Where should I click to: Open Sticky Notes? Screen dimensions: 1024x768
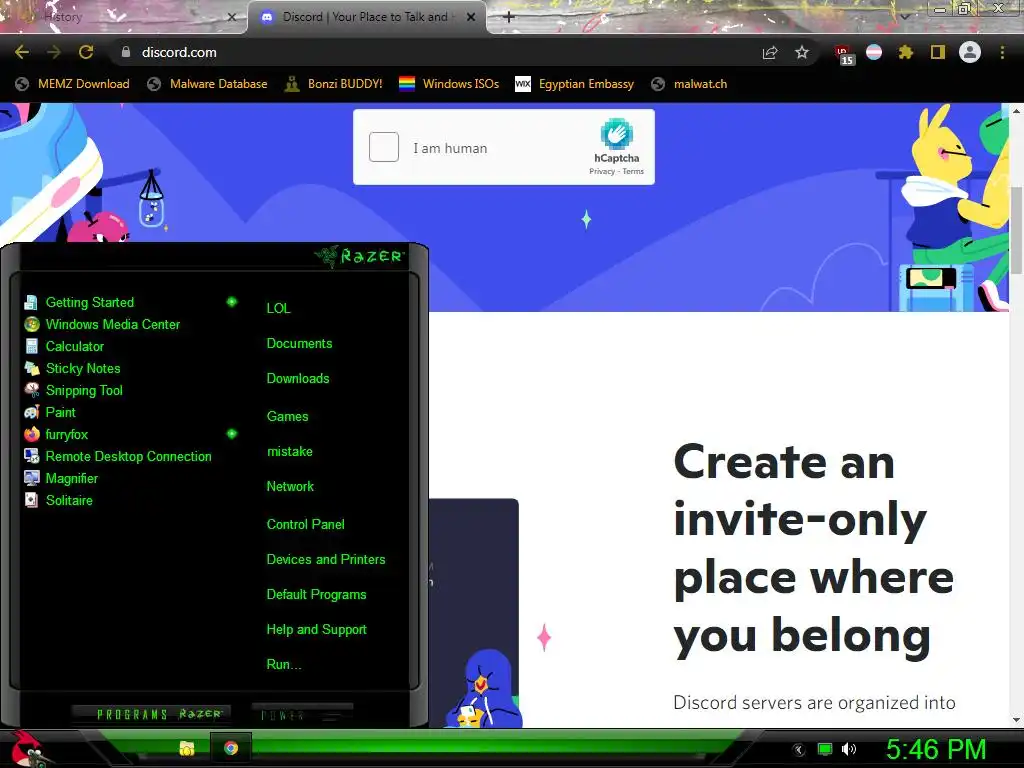coord(72,368)
